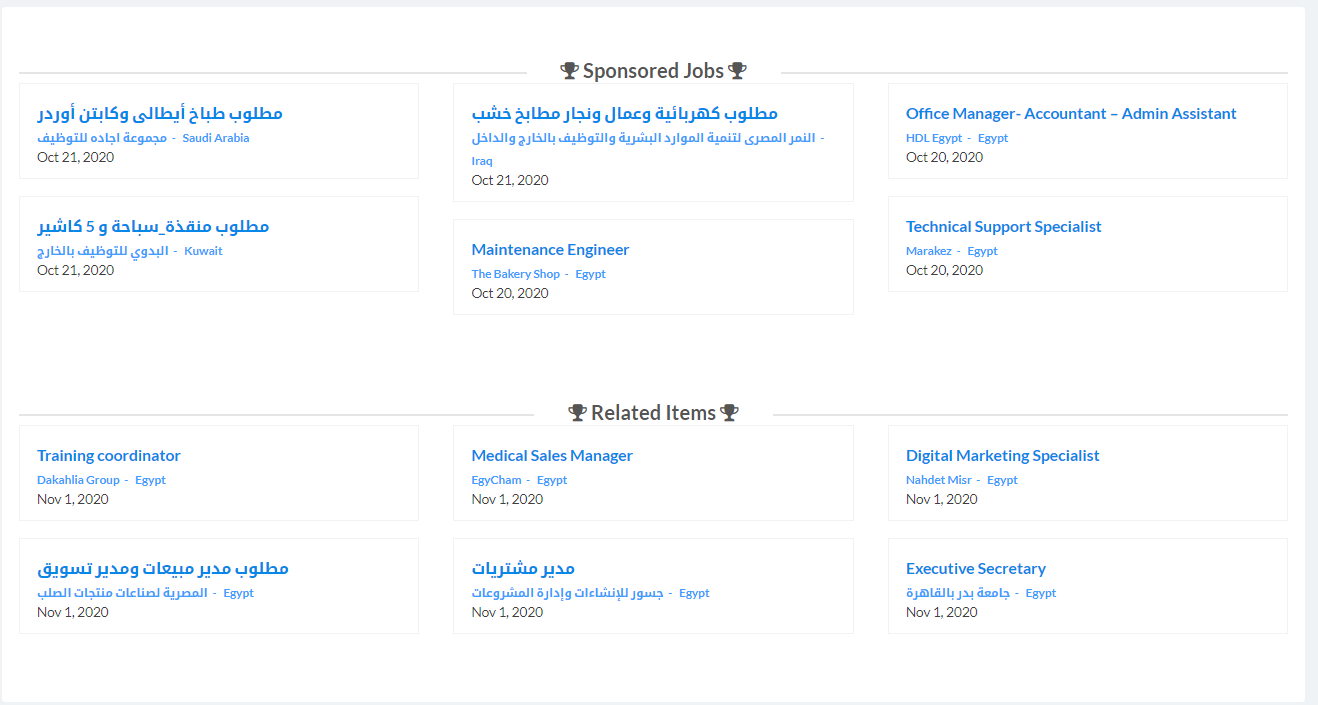The height and width of the screenshot is (705, 1318).
Task: Open the Digital Marketing Specialist job
Action: [x=1002, y=456]
